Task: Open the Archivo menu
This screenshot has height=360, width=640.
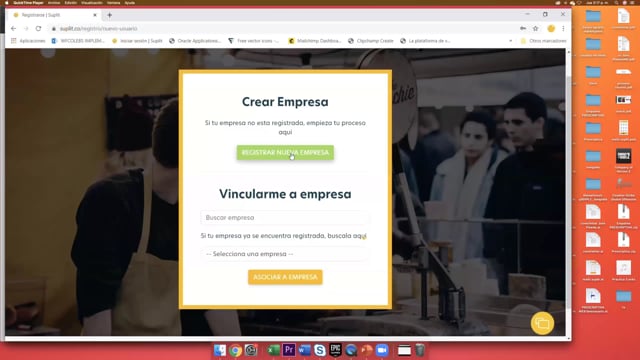Action: pyautogui.click(x=54, y=3)
